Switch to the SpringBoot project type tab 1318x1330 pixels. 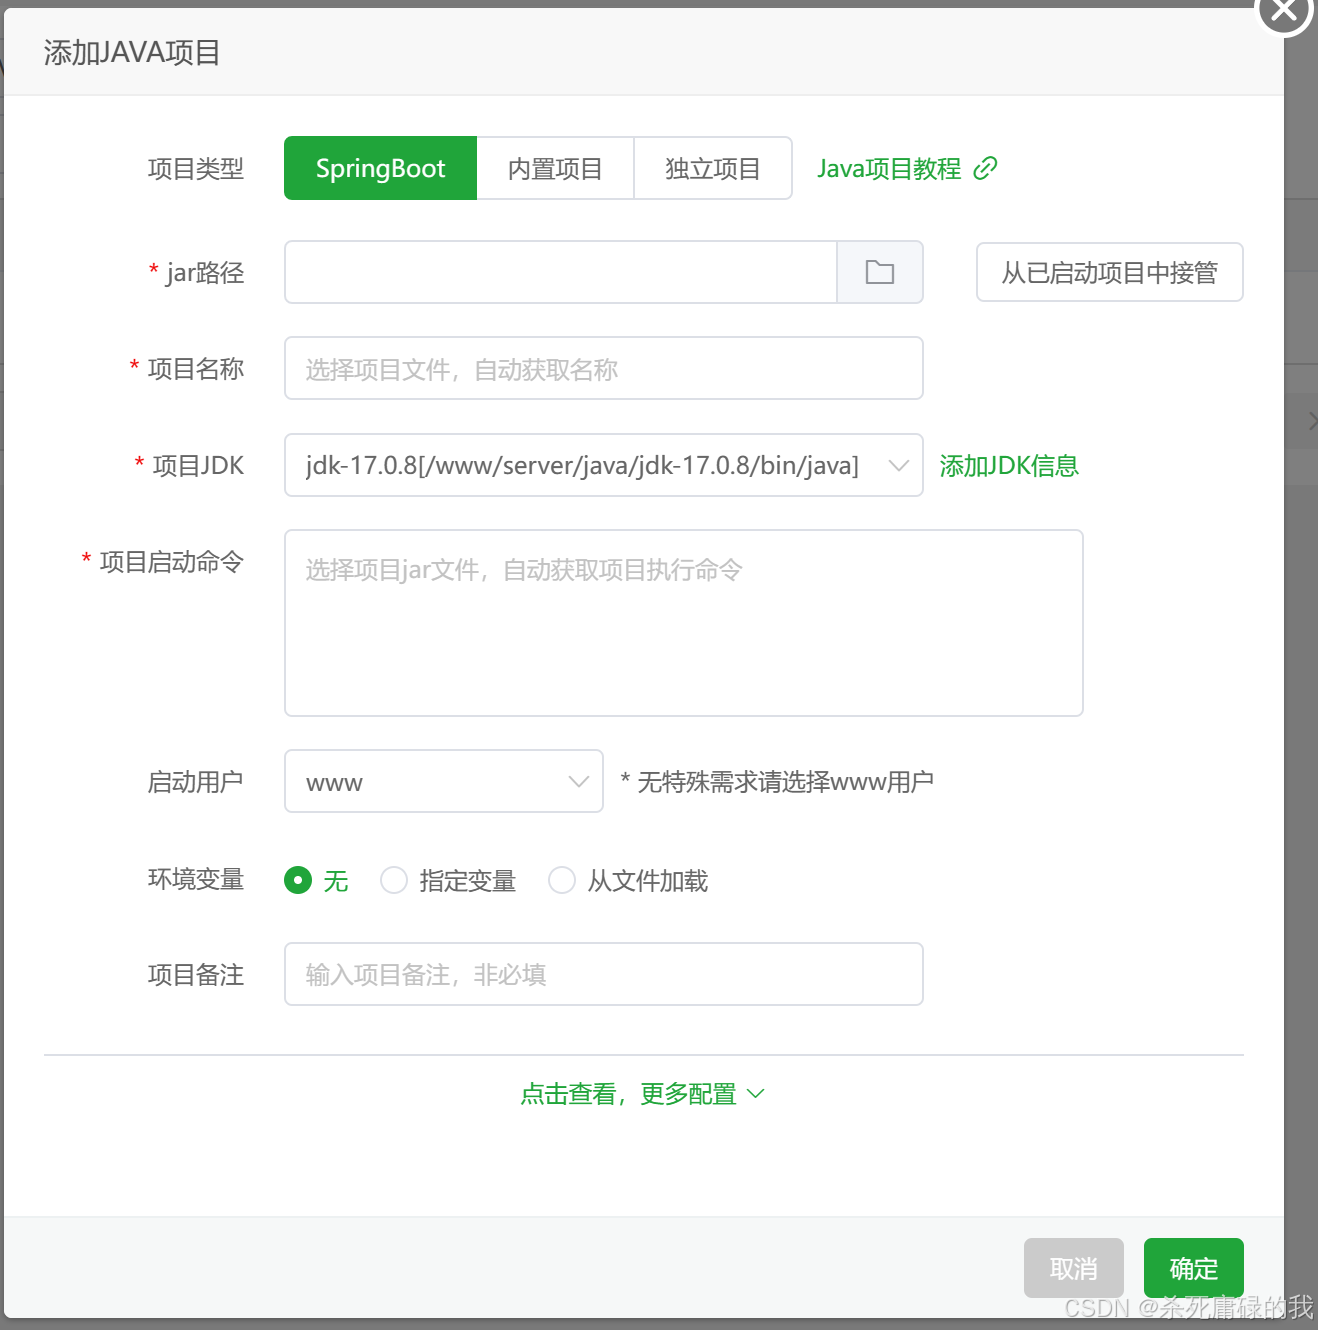[x=380, y=168]
